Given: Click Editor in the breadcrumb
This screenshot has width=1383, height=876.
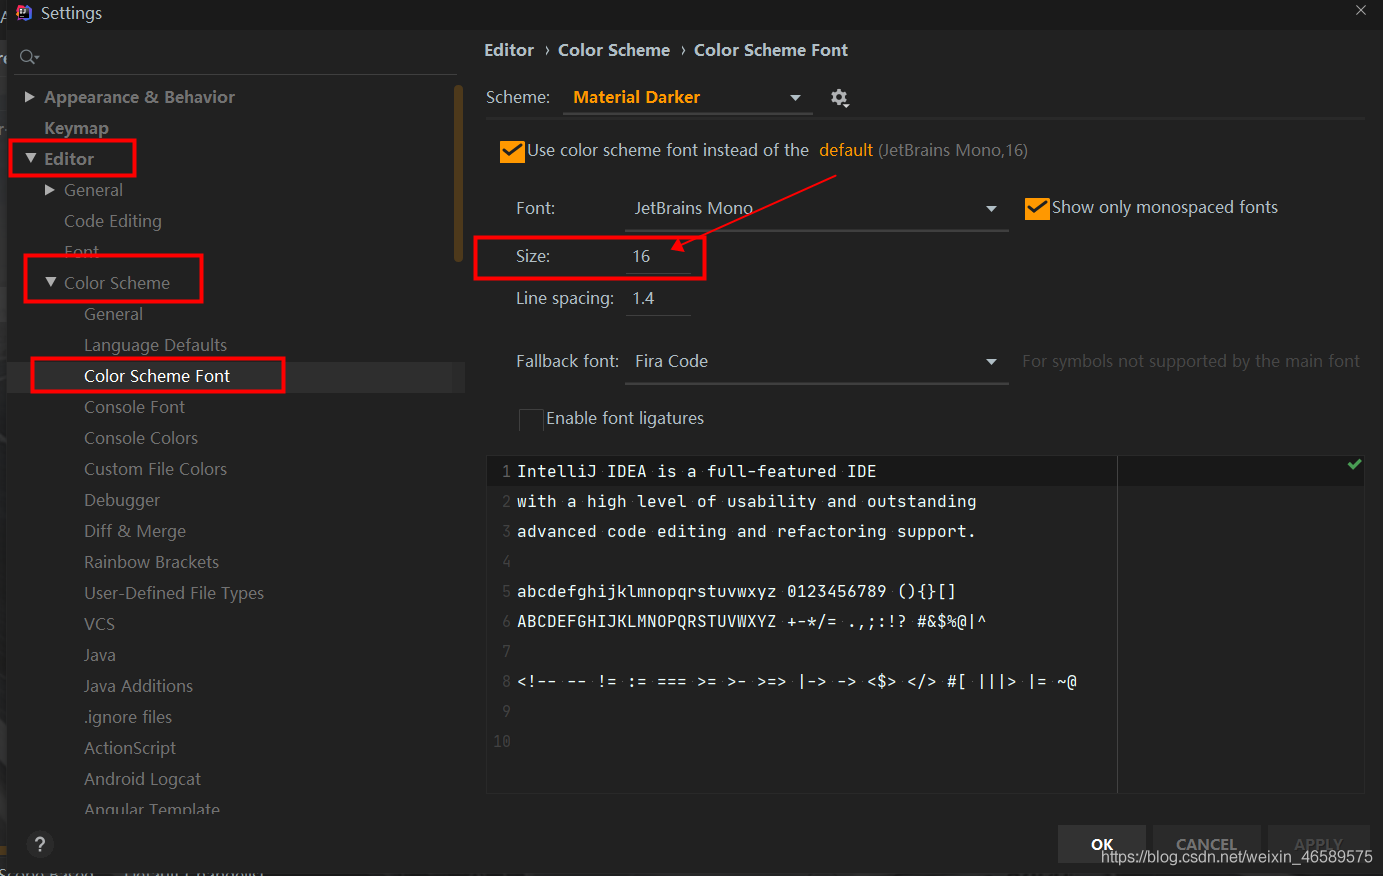Looking at the screenshot, I should point(509,50).
